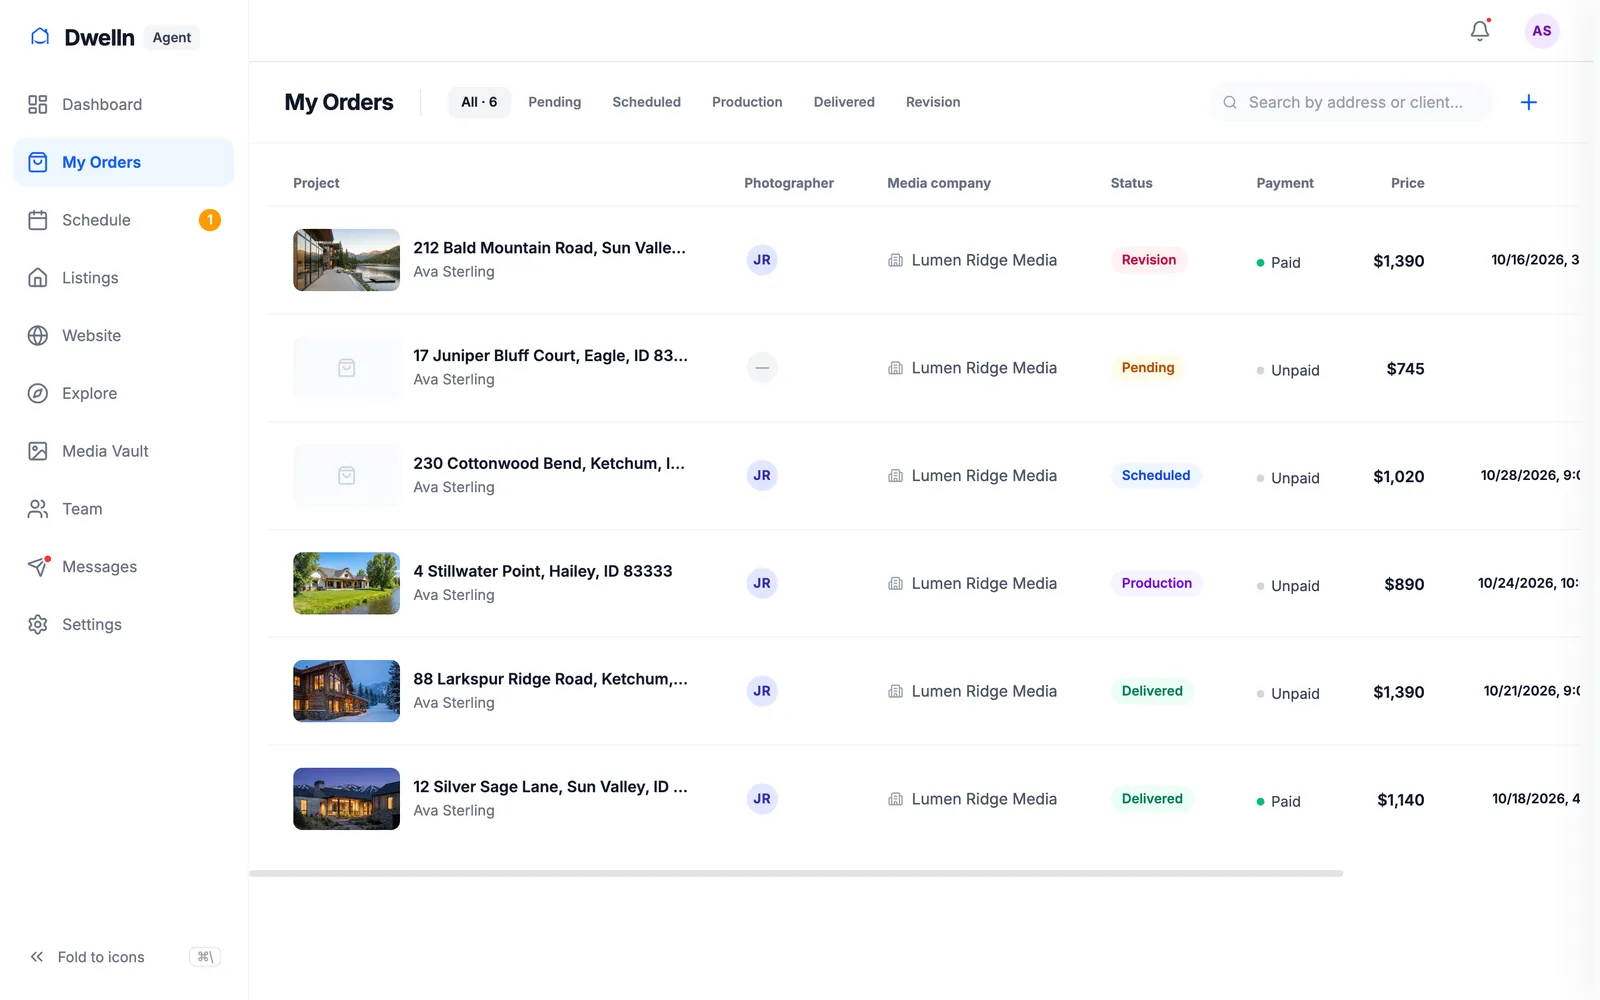
Task: Open the AS user profile avatar
Action: (1542, 31)
